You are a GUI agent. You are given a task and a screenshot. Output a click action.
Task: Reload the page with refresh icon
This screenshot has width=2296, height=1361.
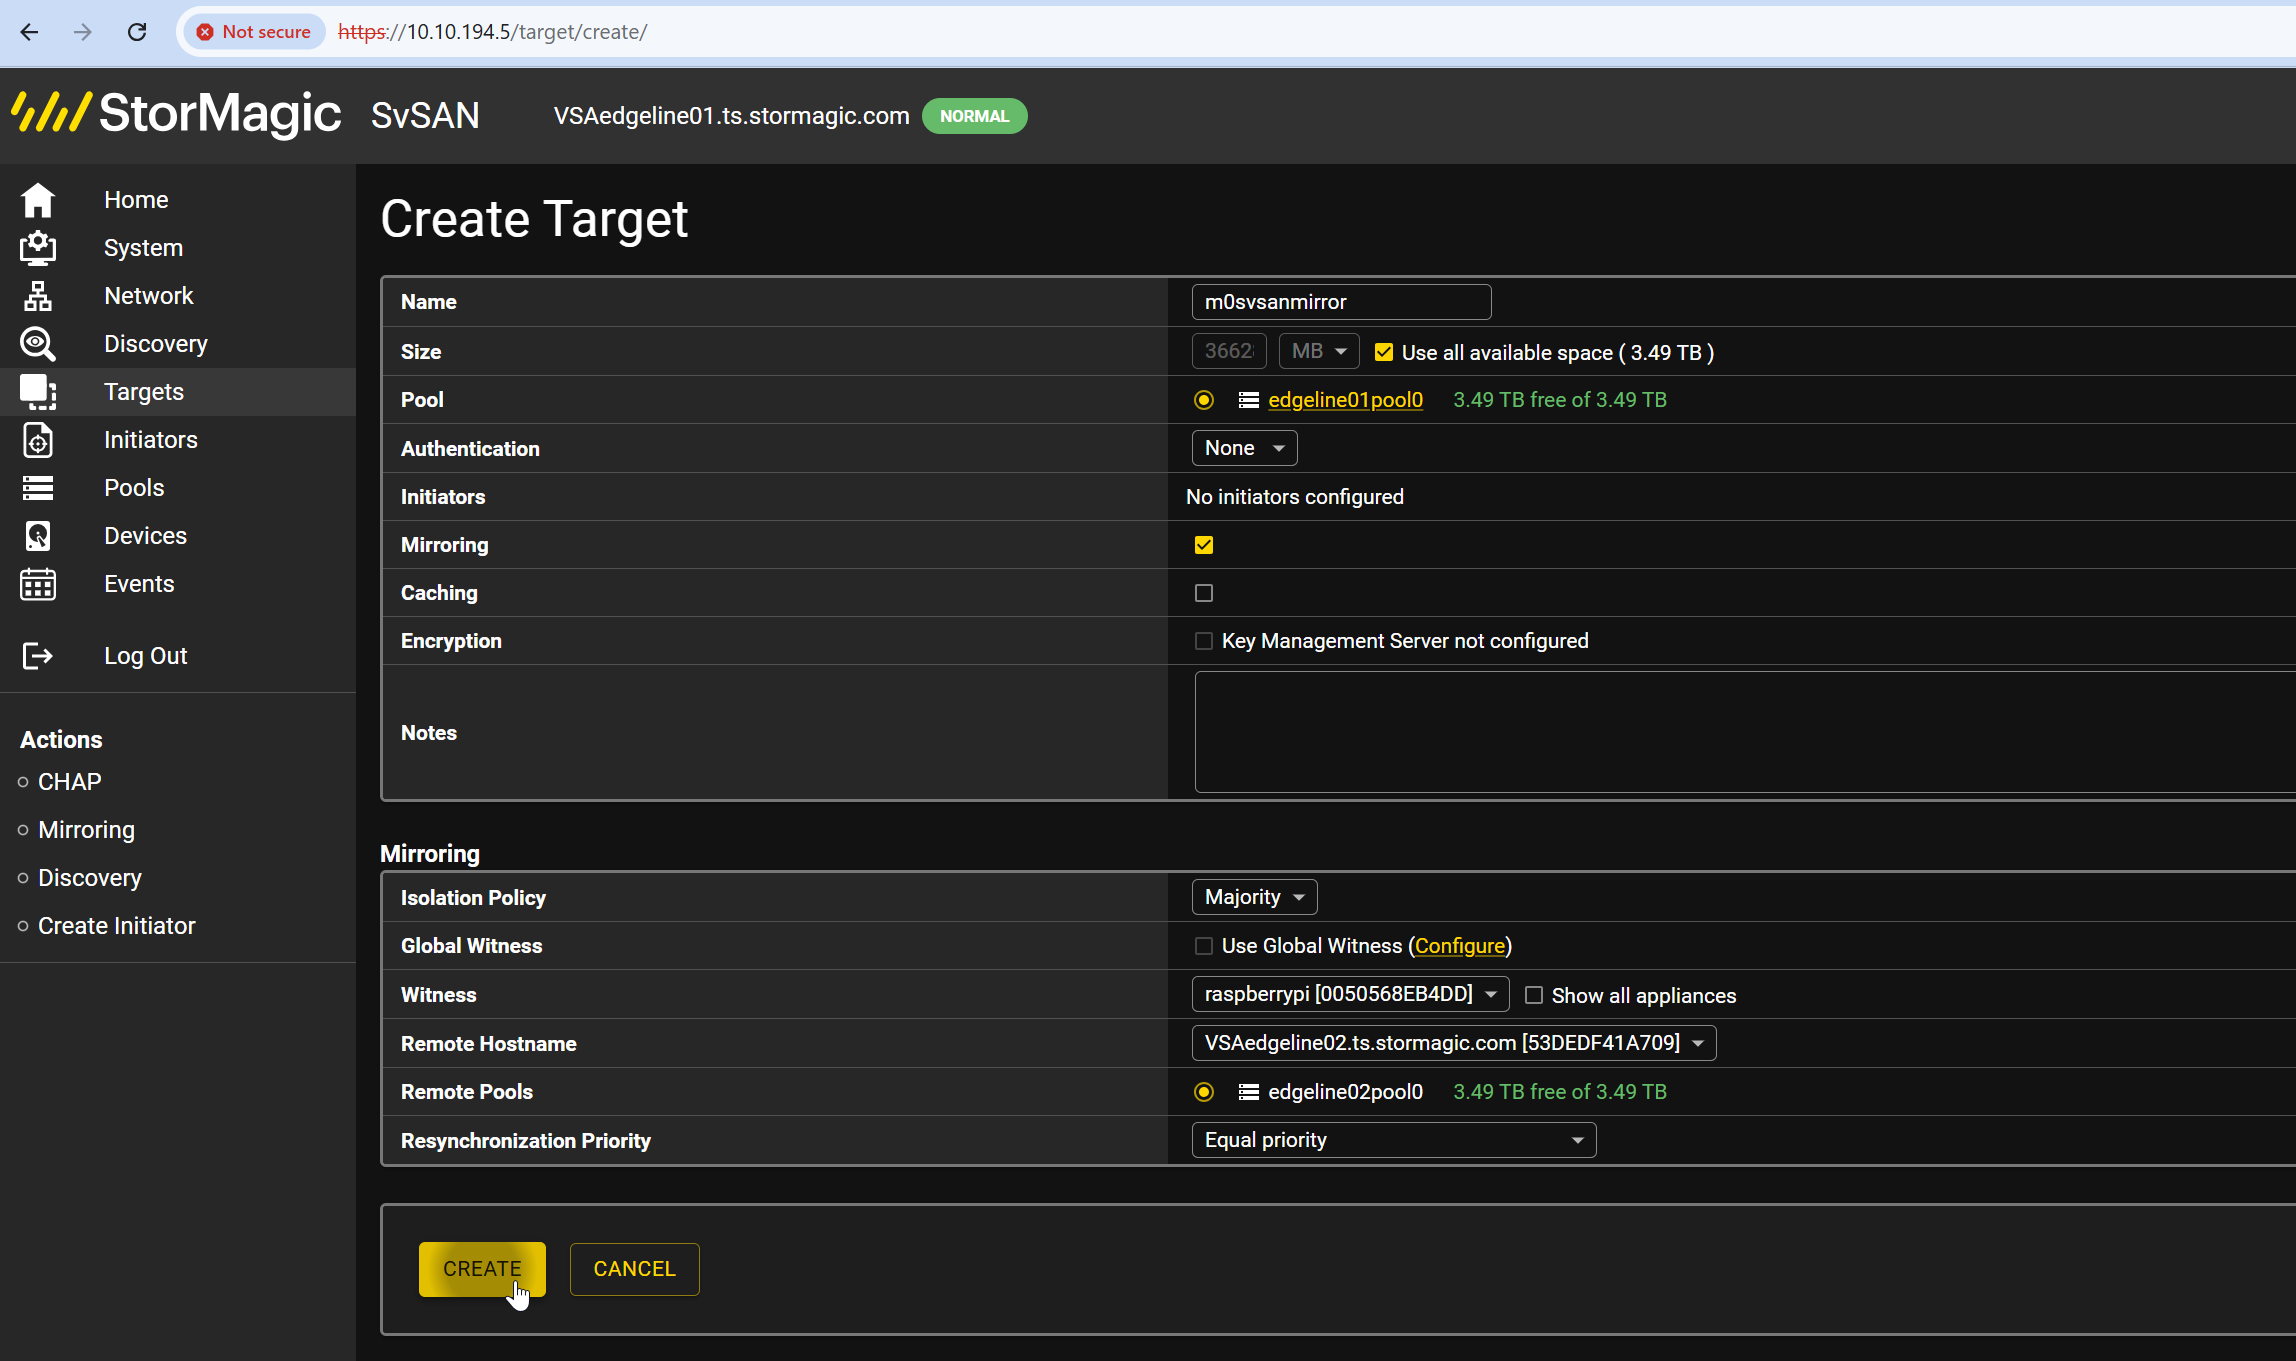(137, 32)
